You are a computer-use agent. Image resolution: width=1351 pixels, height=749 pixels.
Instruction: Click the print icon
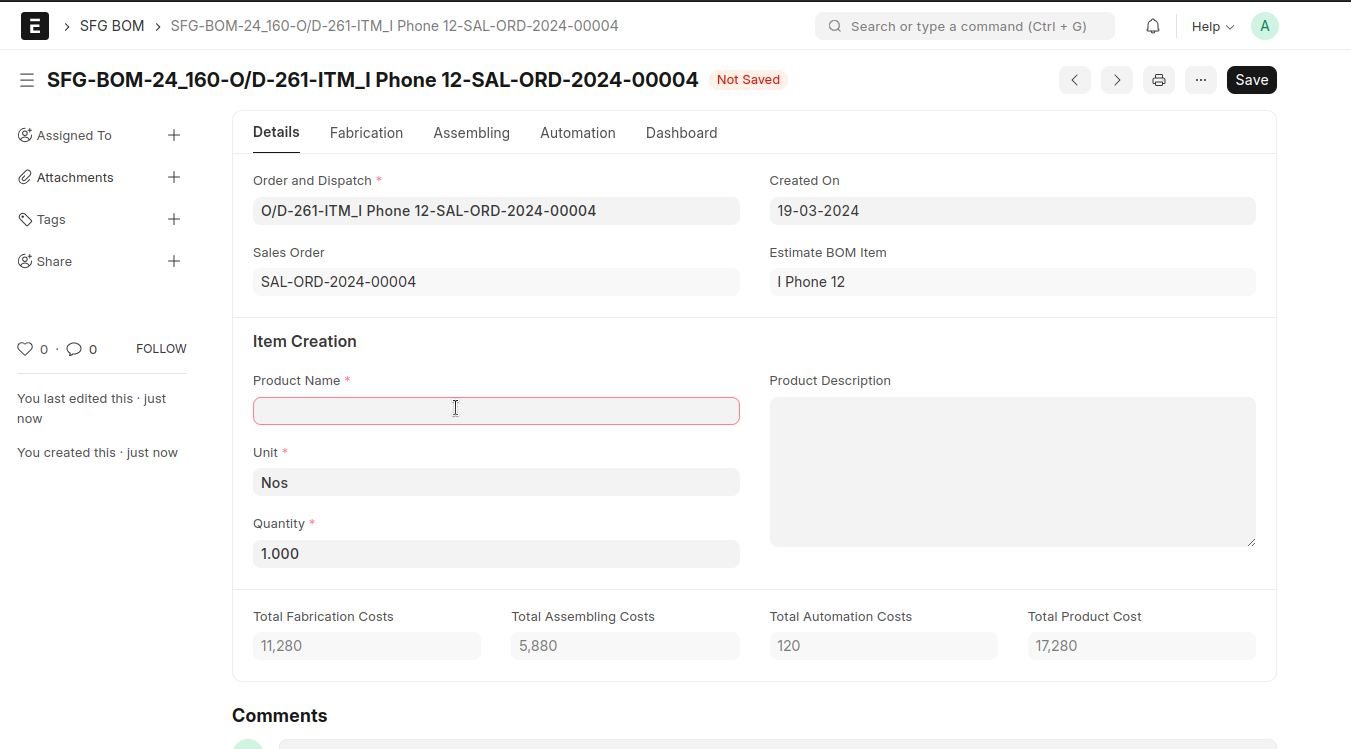[x=1159, y=80]
